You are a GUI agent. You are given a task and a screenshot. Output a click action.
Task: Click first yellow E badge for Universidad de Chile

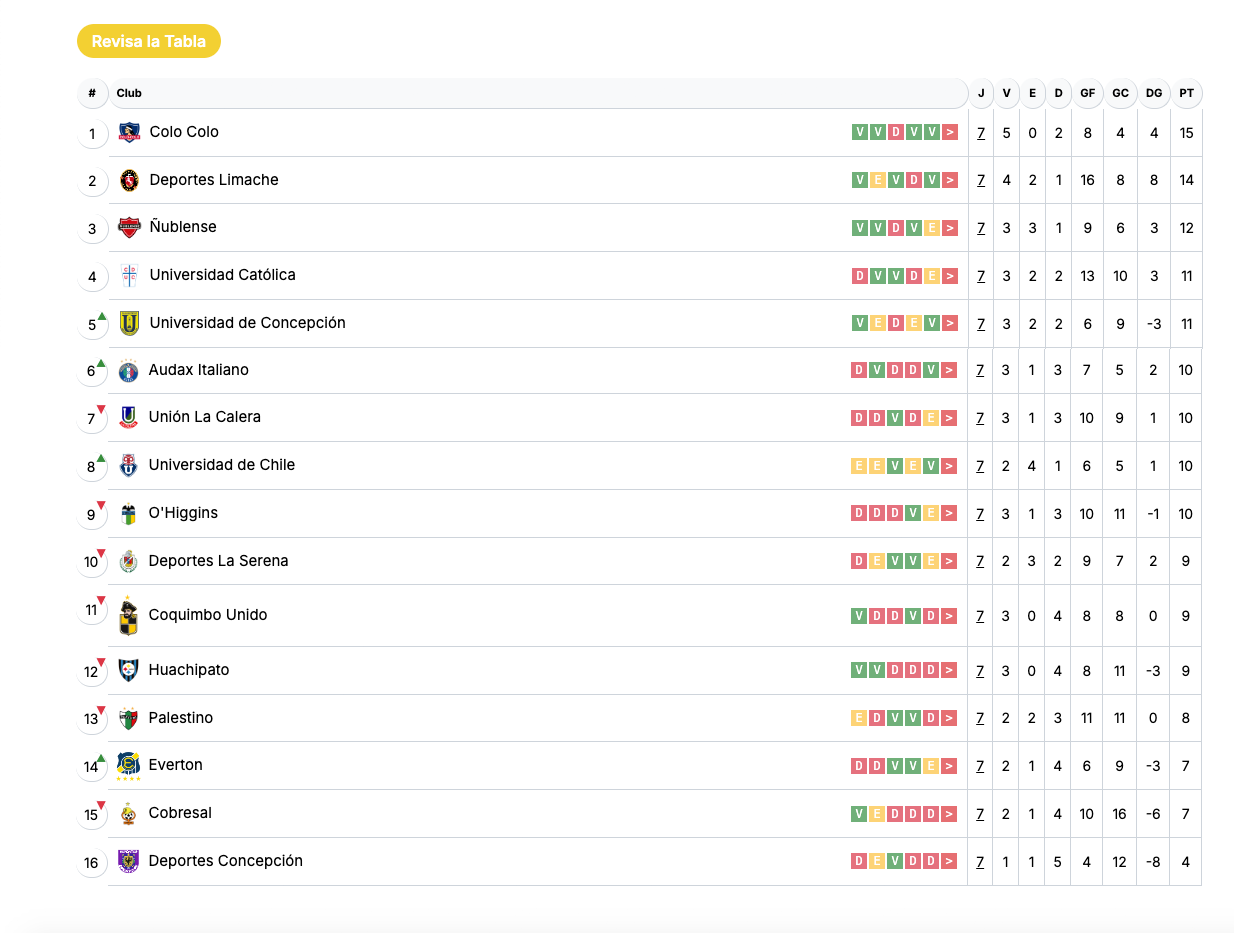tap(859, 466)
